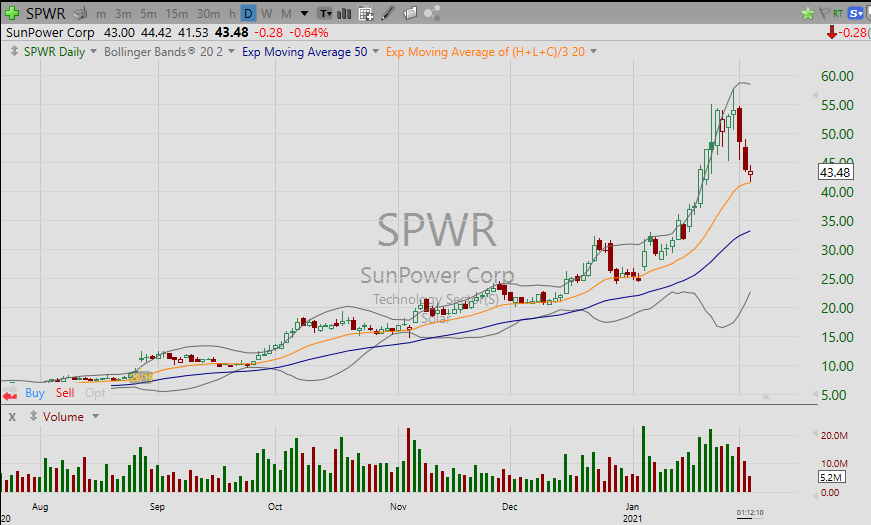Open the more timeframes dropdown arrow

[x=304, y=13]
